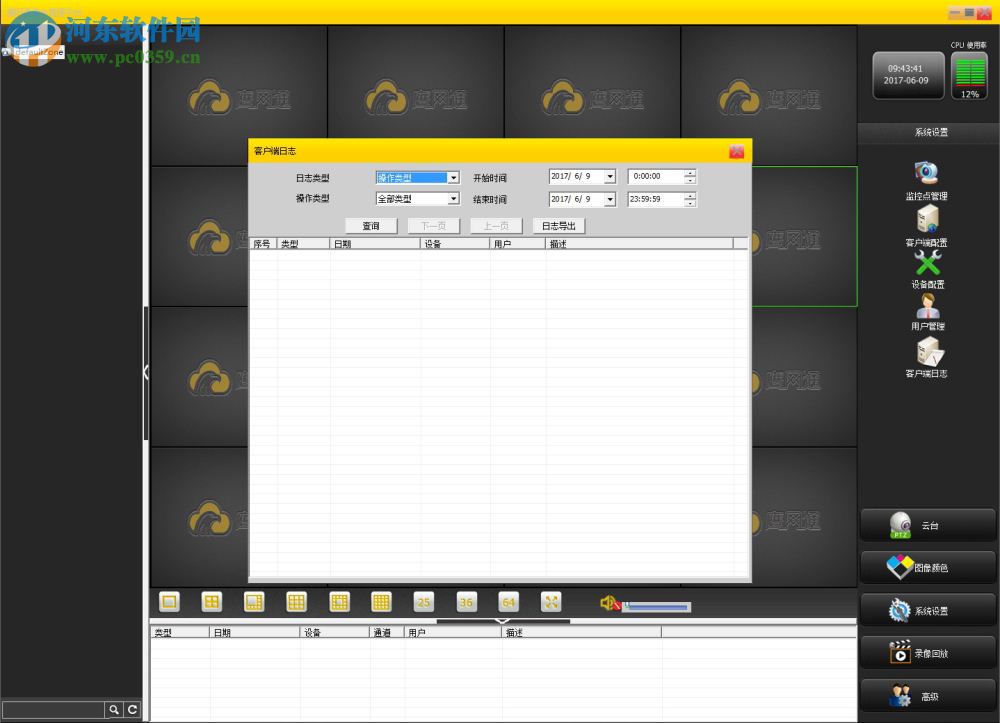Click the 查询 query button
1000x723 pixels.
point(371,226)
